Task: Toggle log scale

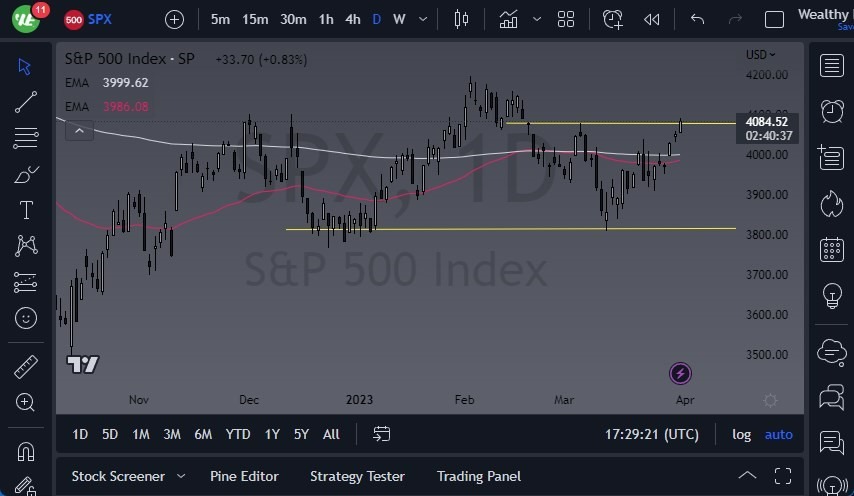Action: tap(741, 434)
